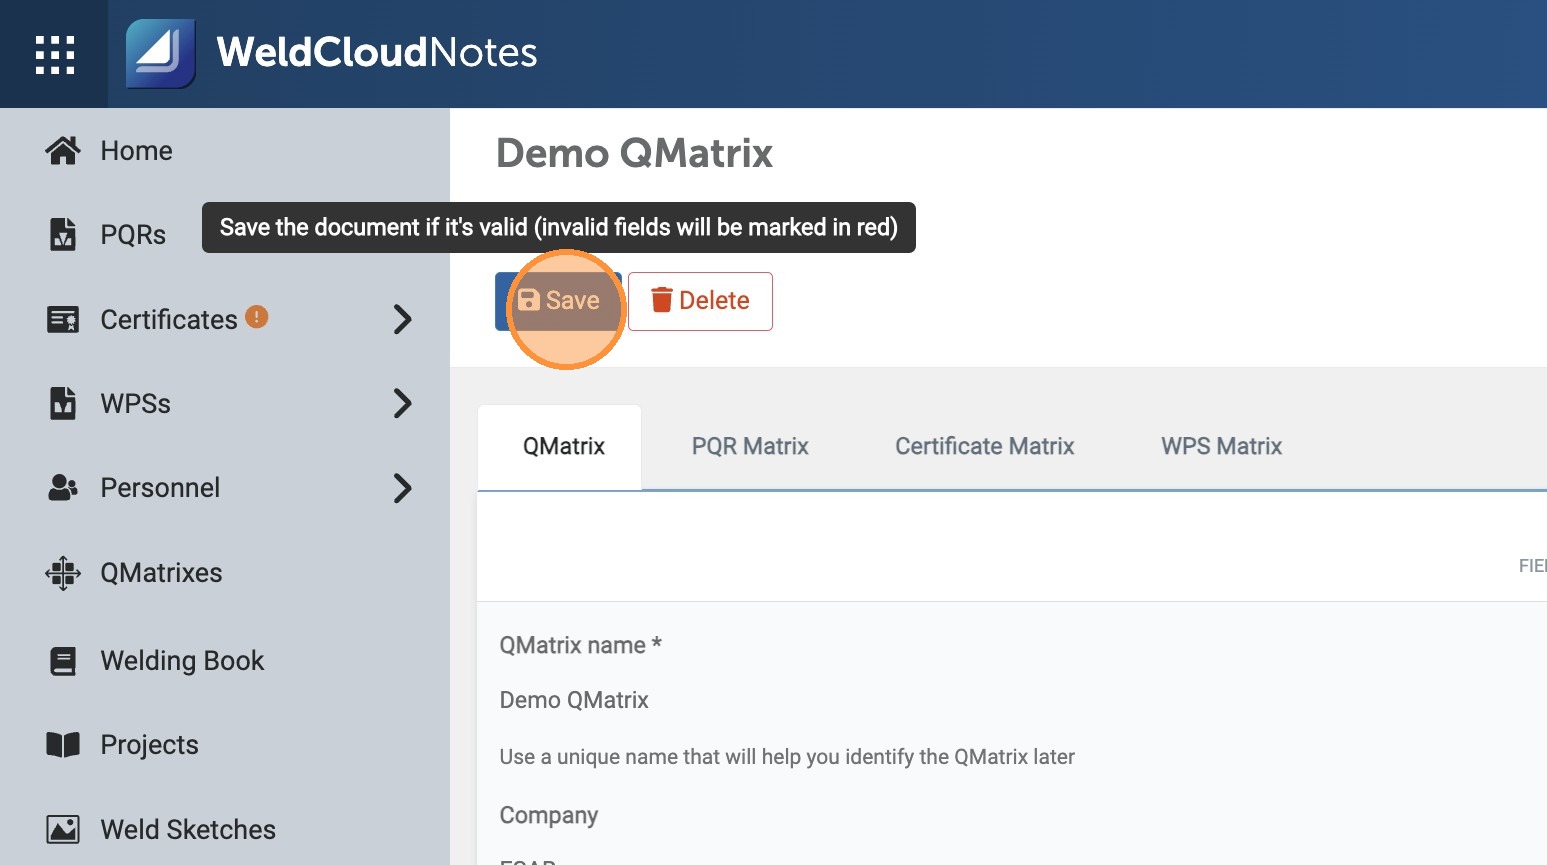This screenshot has height=865, width=1547.
Task: Select the WPS Matrix tab
Action: click(1221, 446)
